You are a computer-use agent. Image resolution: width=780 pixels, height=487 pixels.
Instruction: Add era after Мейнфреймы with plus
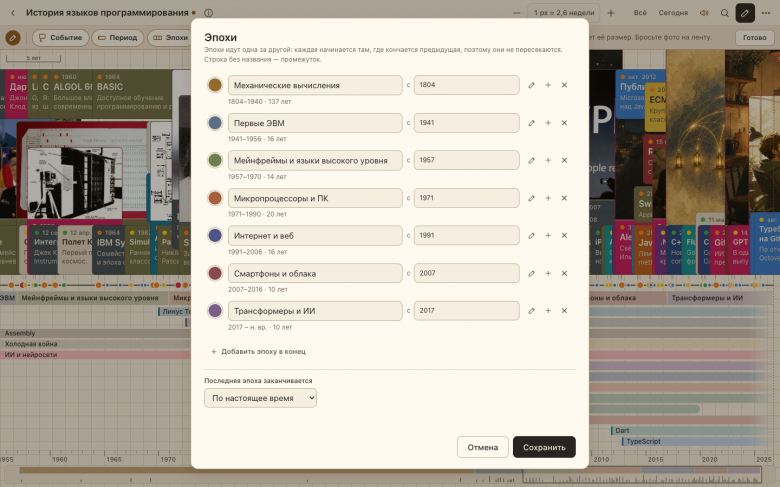(x=548, y=160)
